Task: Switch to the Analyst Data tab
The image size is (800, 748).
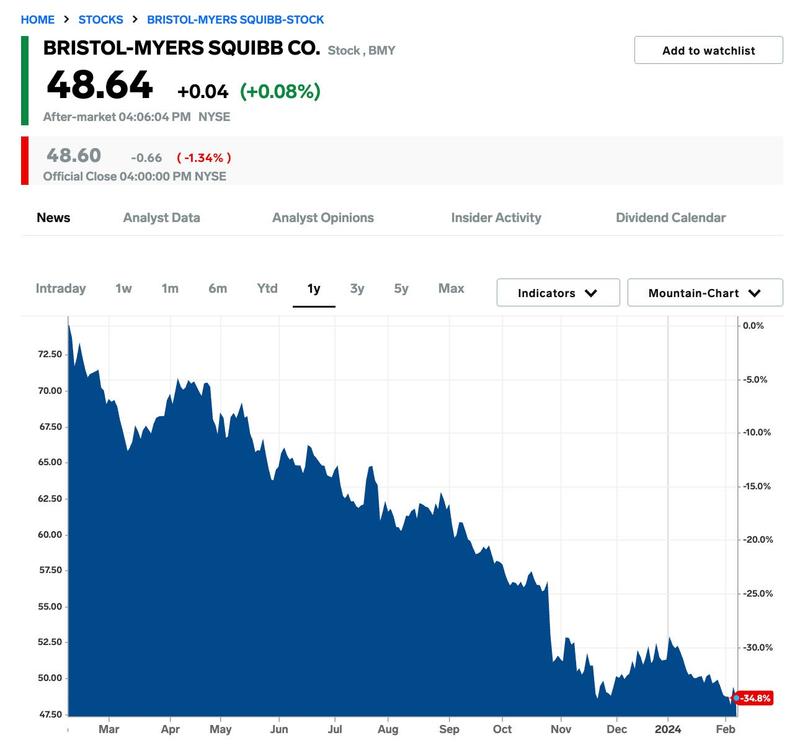Action: pyautogui.click(x=161, y=218)
